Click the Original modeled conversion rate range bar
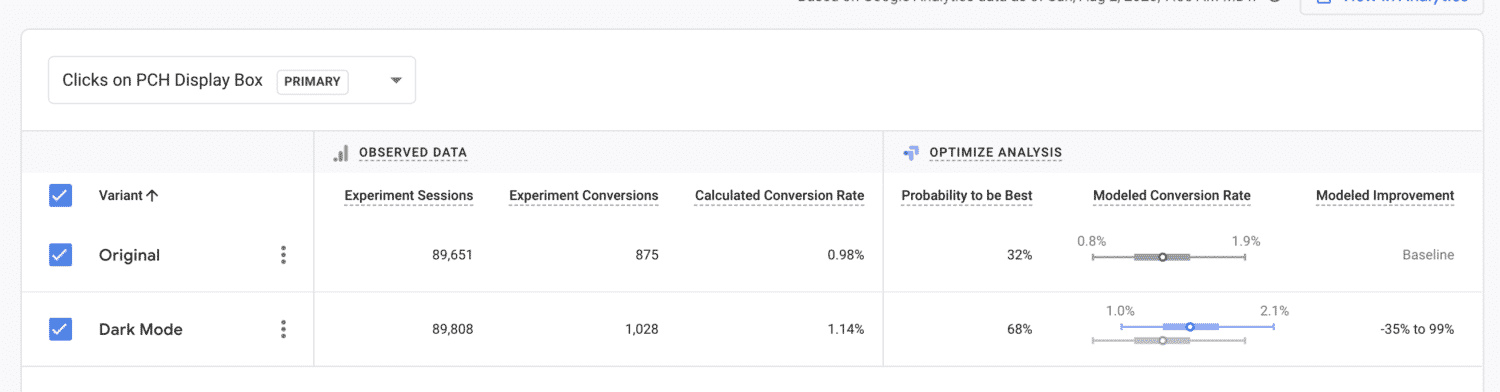Image resolution: width=1500 pixels, height=392 pixels. [x=1169, y=257]
